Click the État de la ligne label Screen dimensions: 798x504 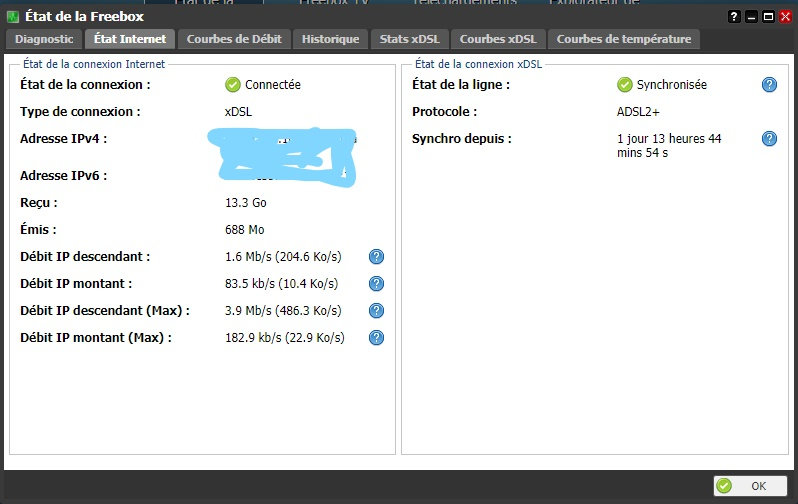461,85
